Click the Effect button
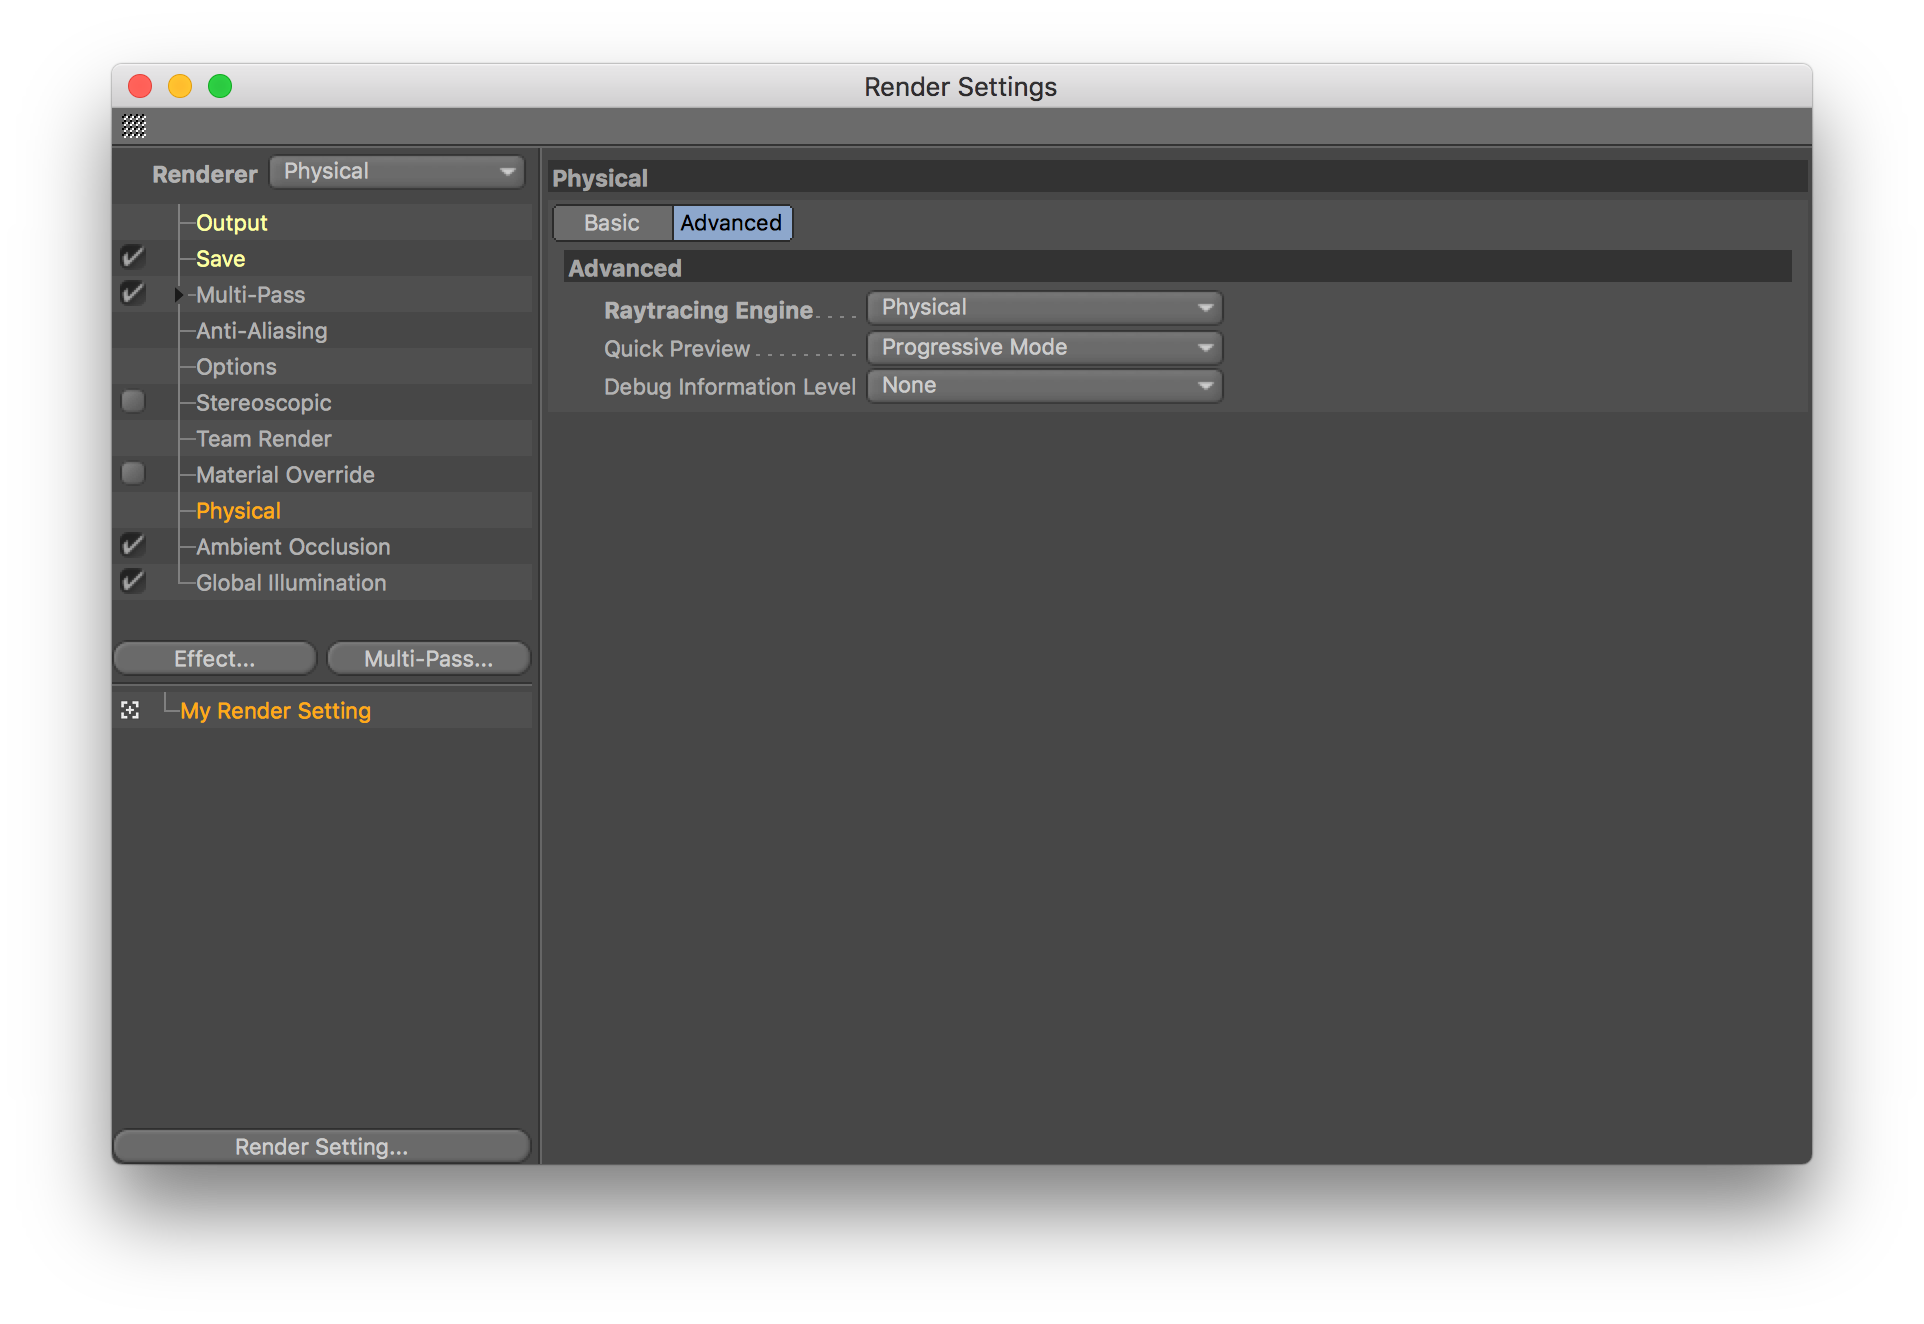This screenshot has width=1924, height=1324. tap(215, 658)
